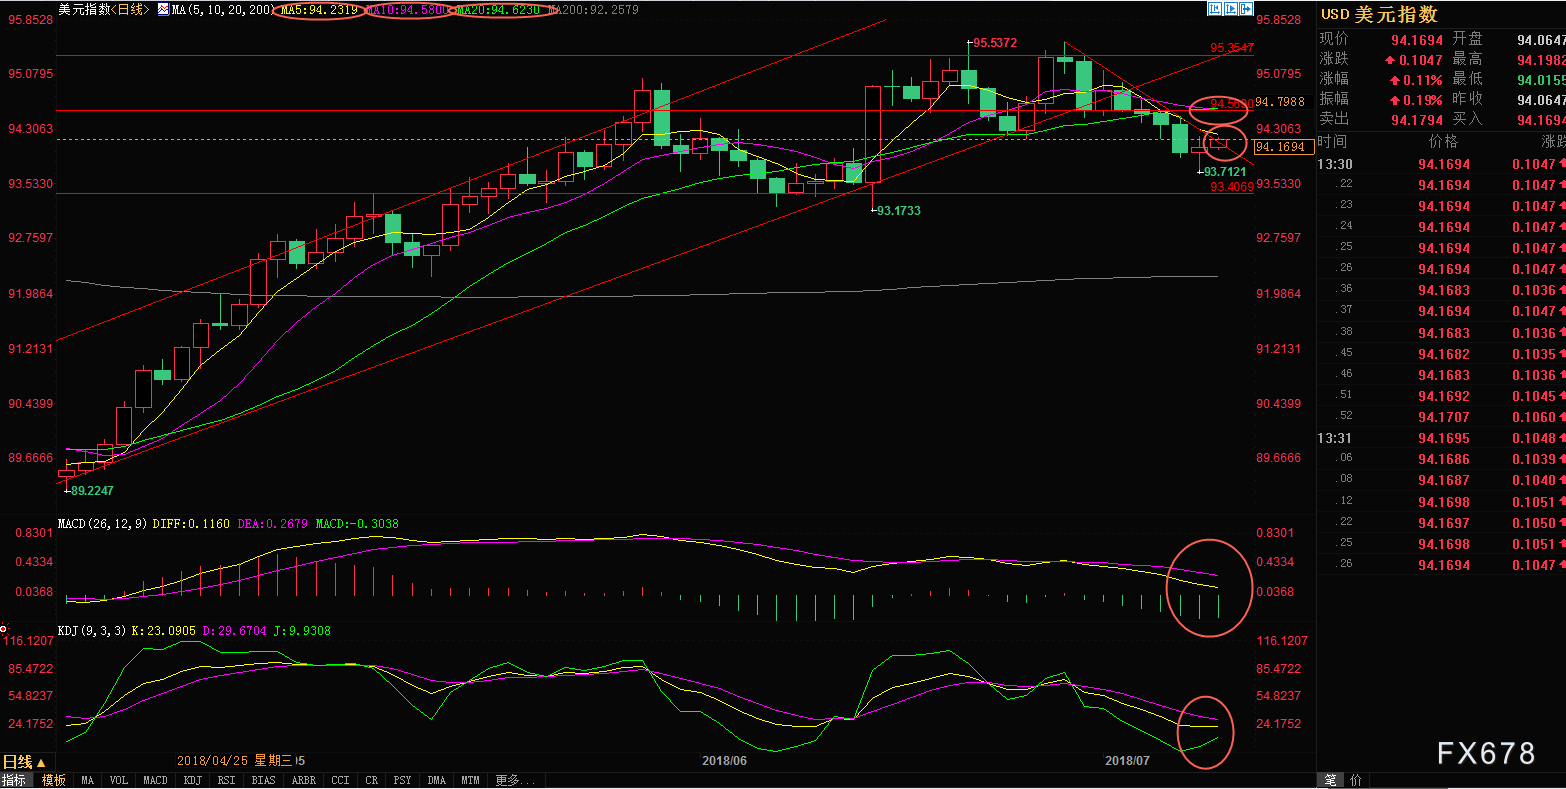
Task: Click the MA20:94.6230 label
Action: tap(498, 9)
